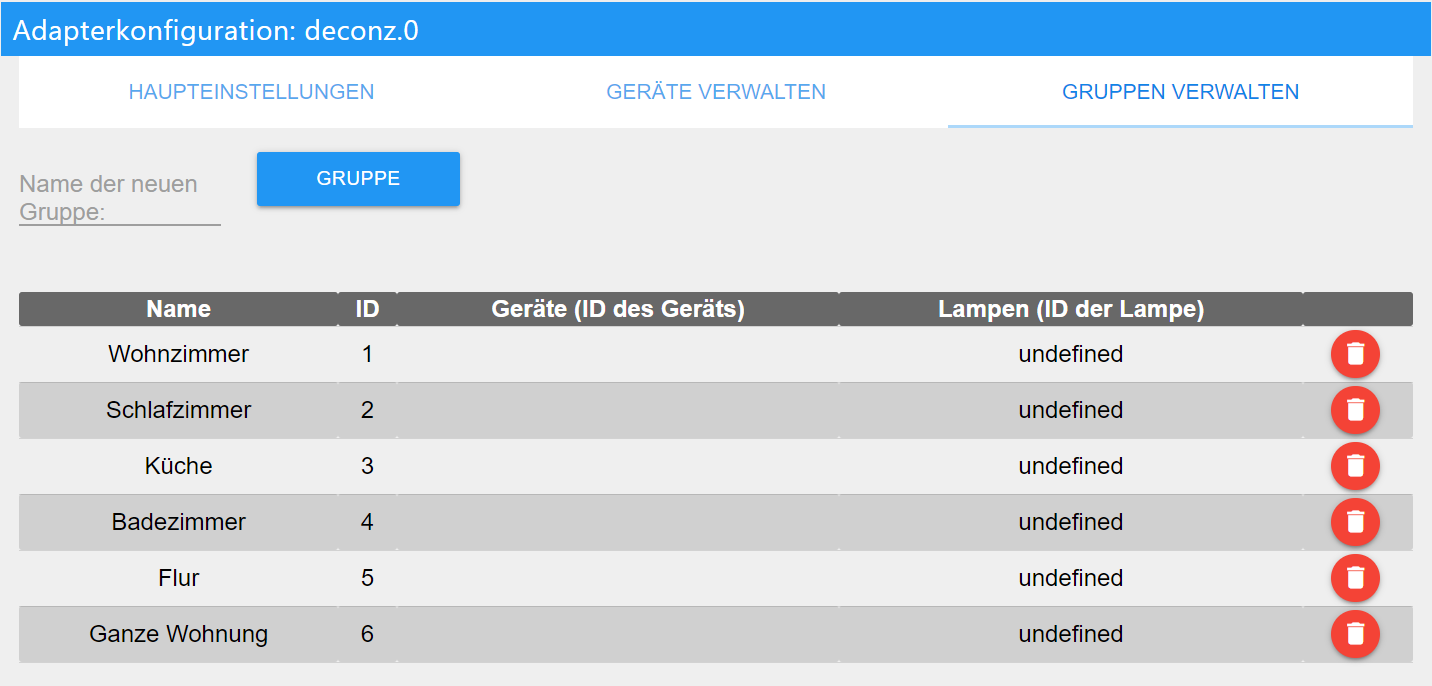Click the ID column header

[x=367, y=309]
